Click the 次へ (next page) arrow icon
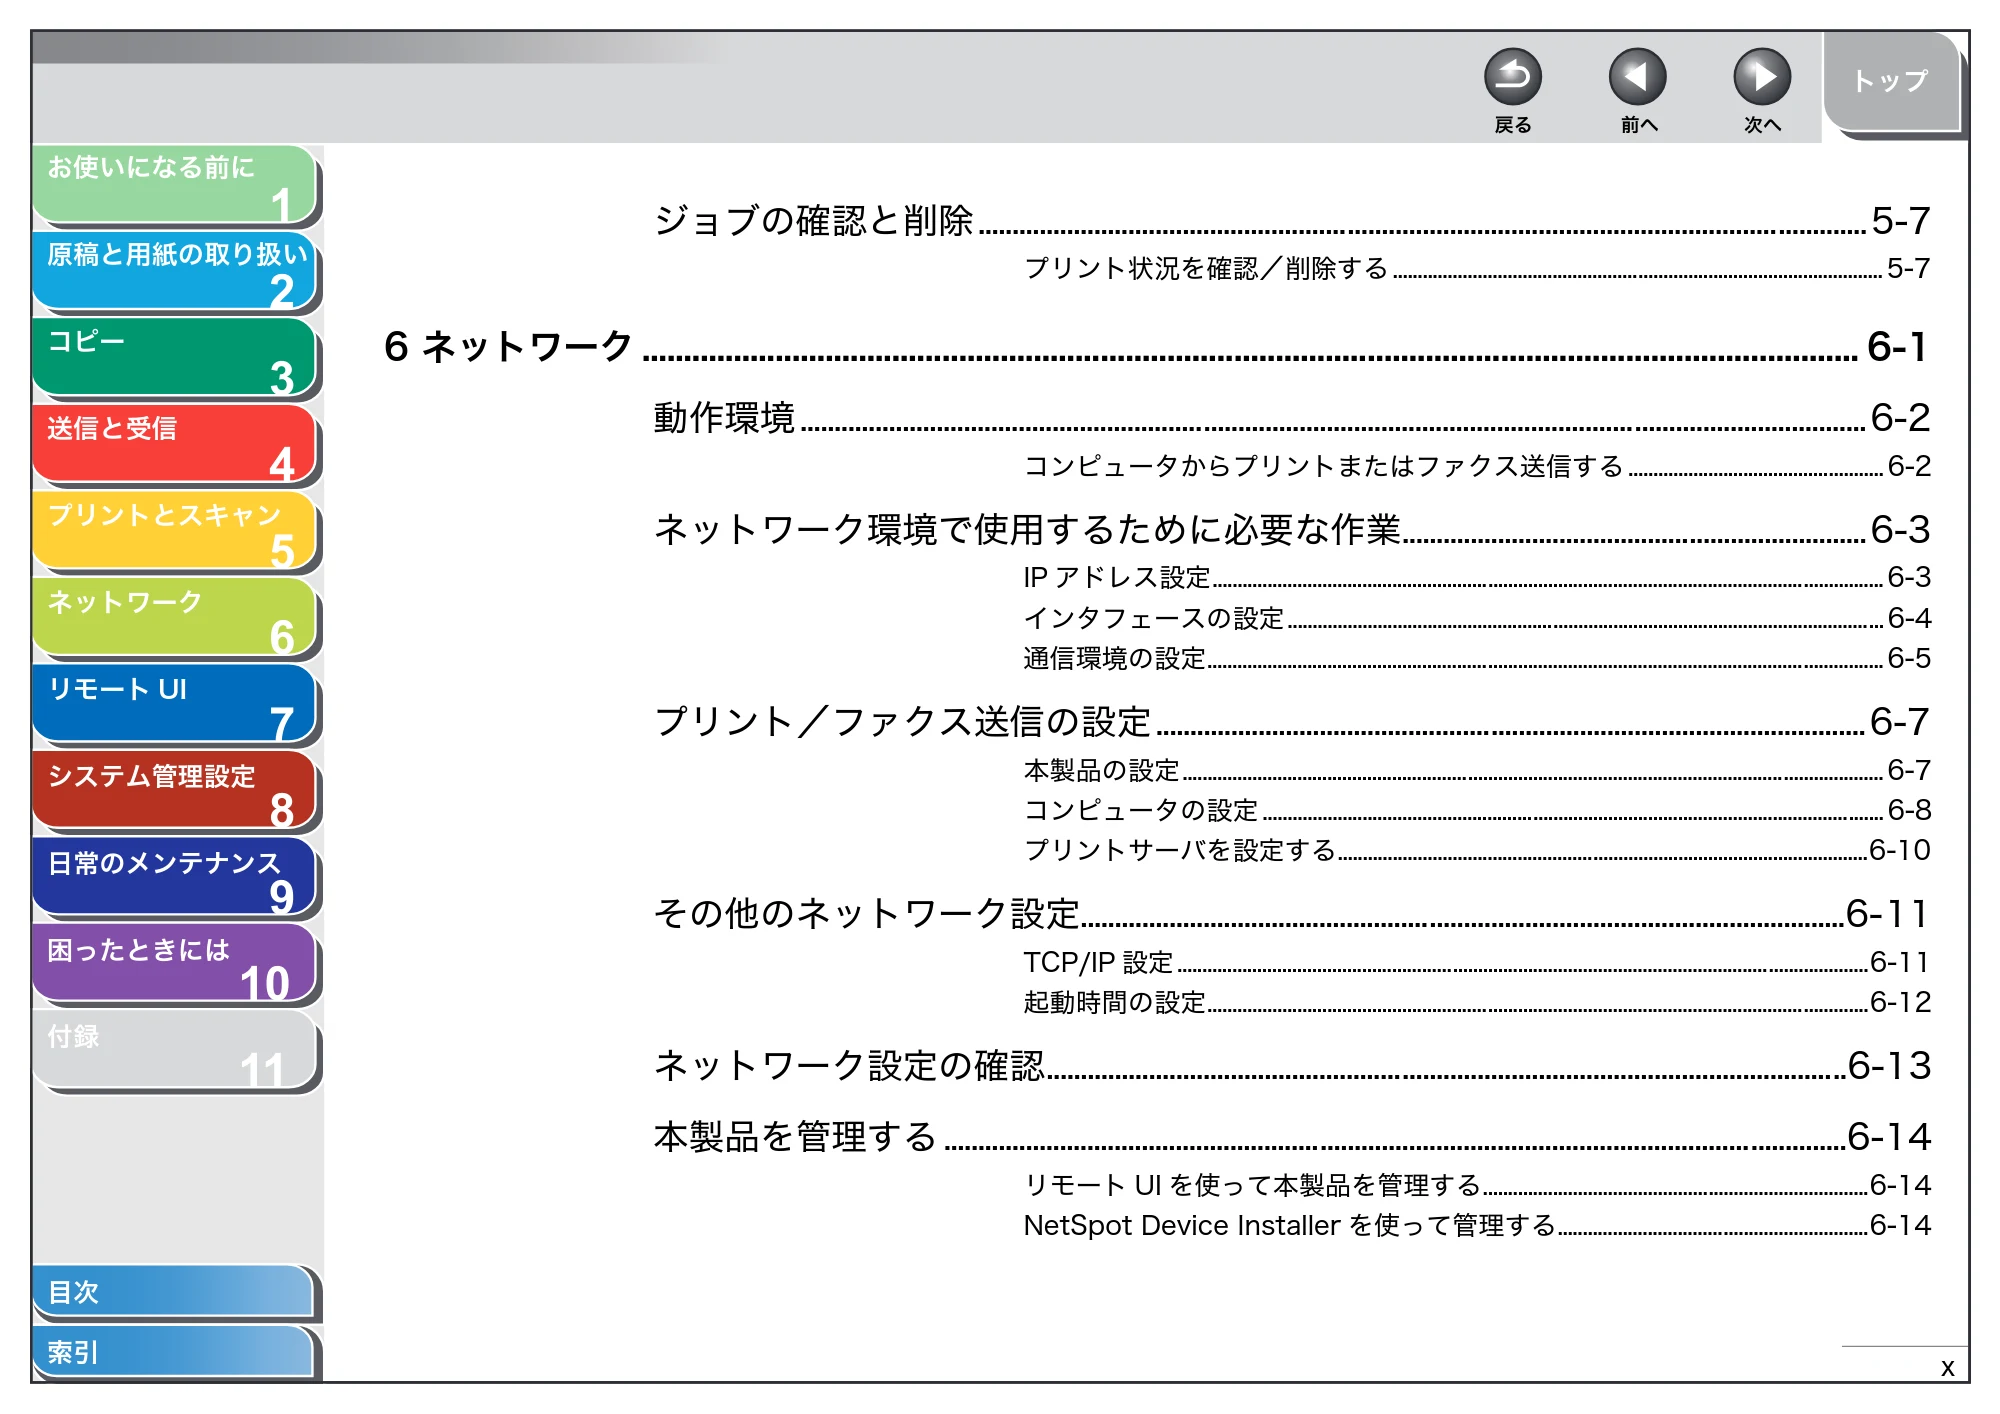Screen dimensions: 2000x1414 pyautogui.click(x=1761, y=77)
